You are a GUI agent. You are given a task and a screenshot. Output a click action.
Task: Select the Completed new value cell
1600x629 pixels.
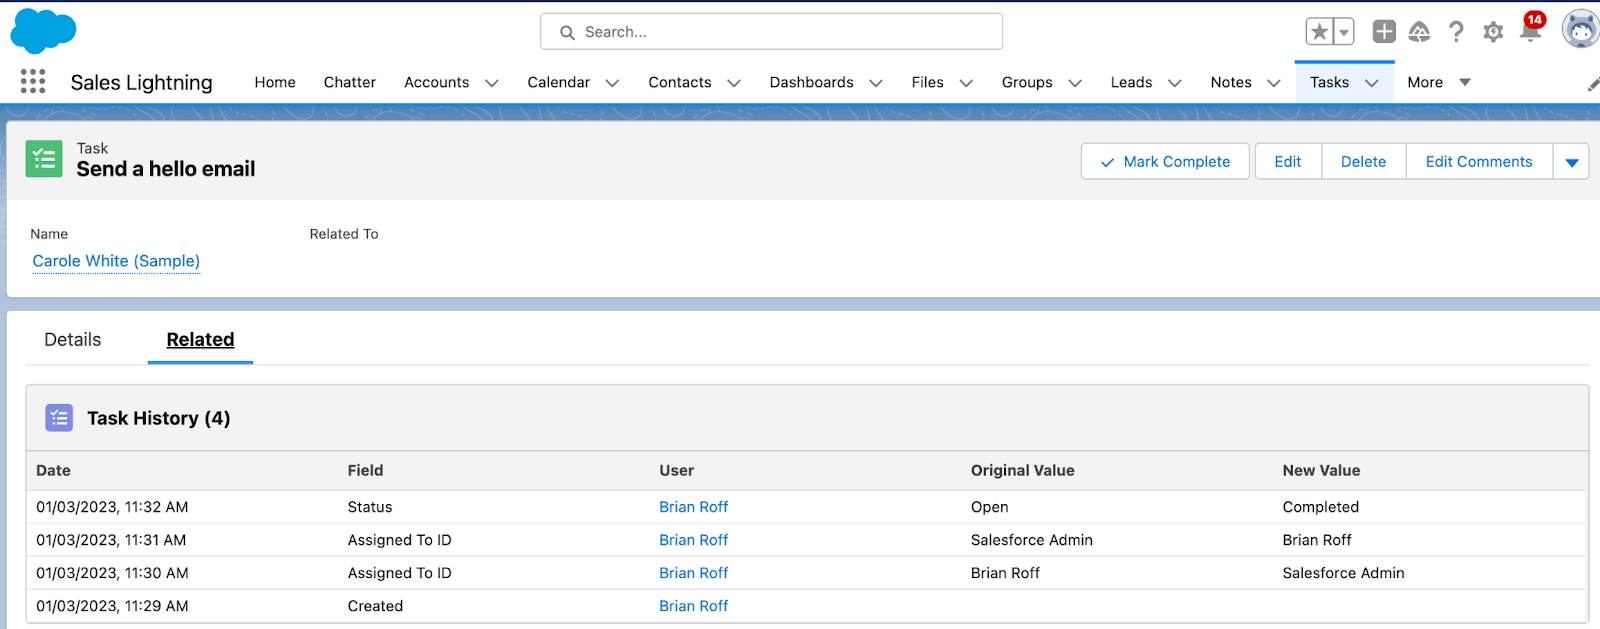click(1320, 507)
